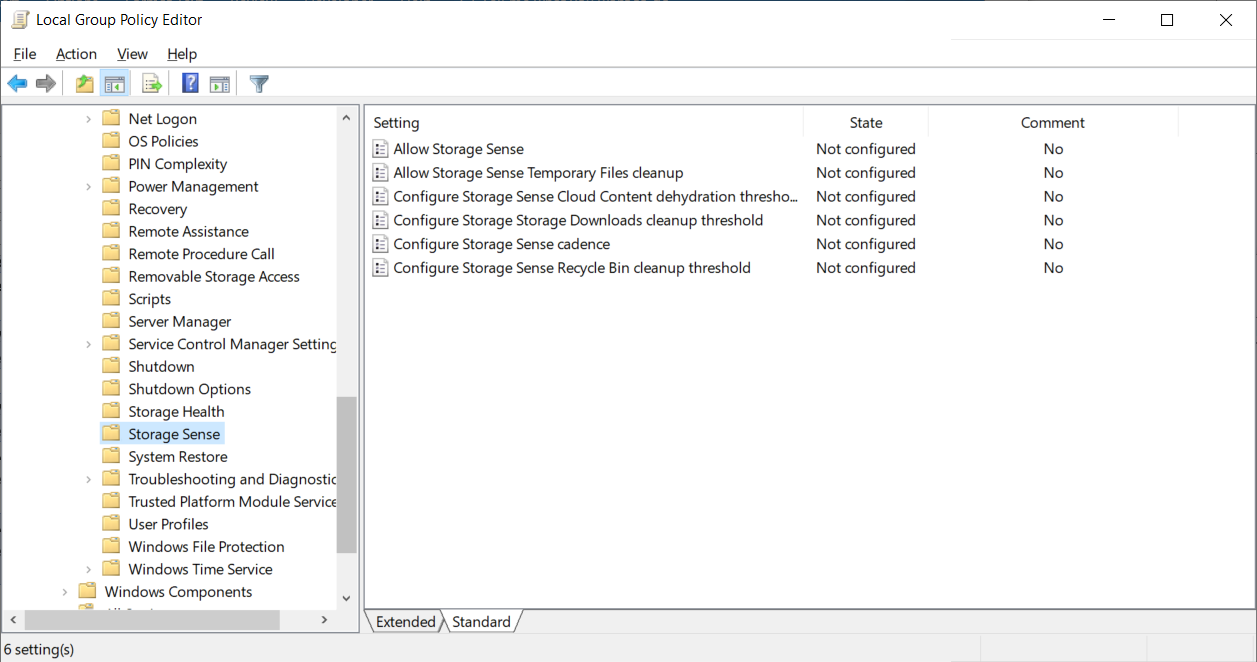Sort by the State column header

click(x=866, y=122)
